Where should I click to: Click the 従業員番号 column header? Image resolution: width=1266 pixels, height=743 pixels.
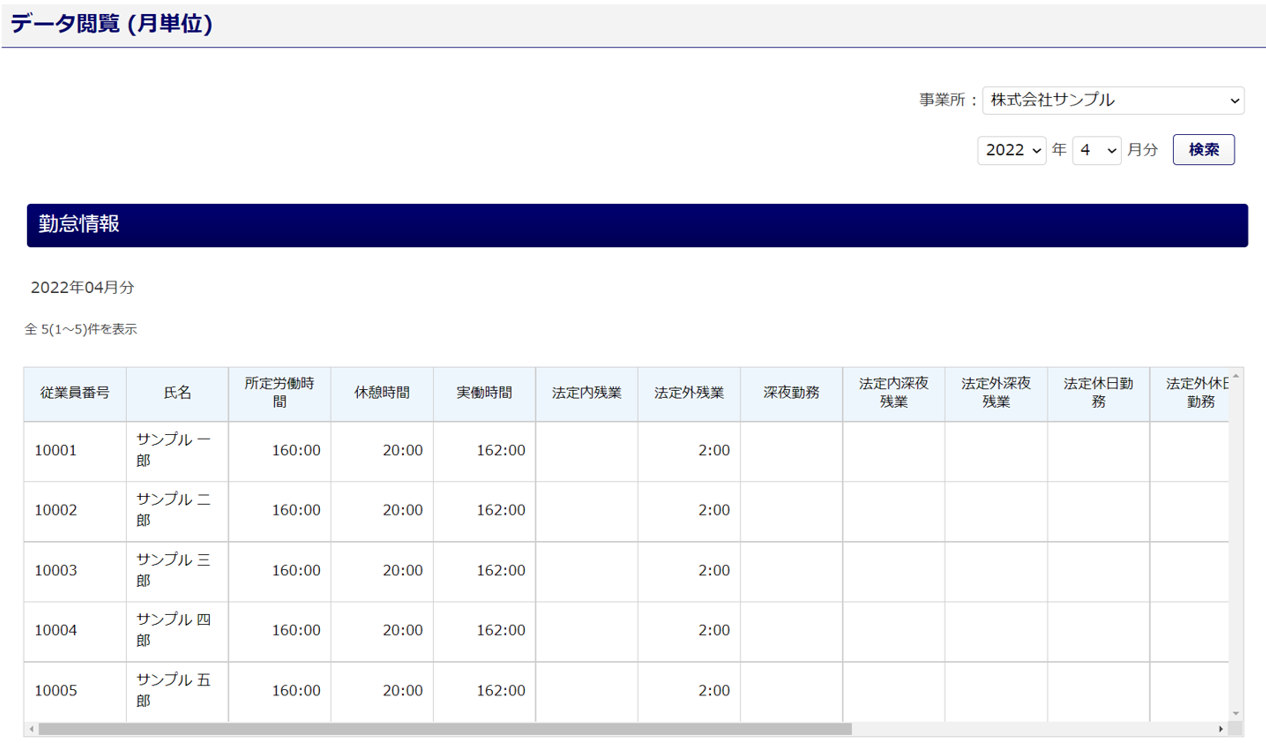pos(75,393)
